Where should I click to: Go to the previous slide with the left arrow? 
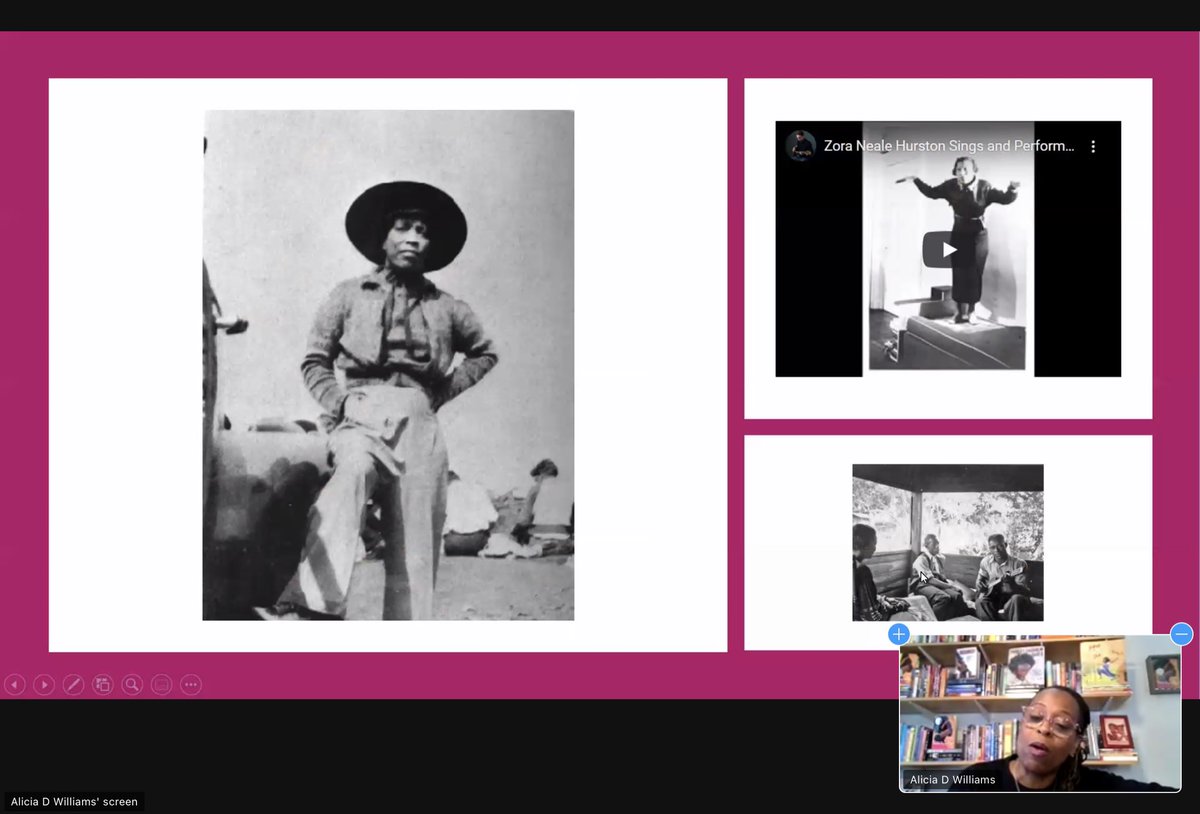point(14,685)
